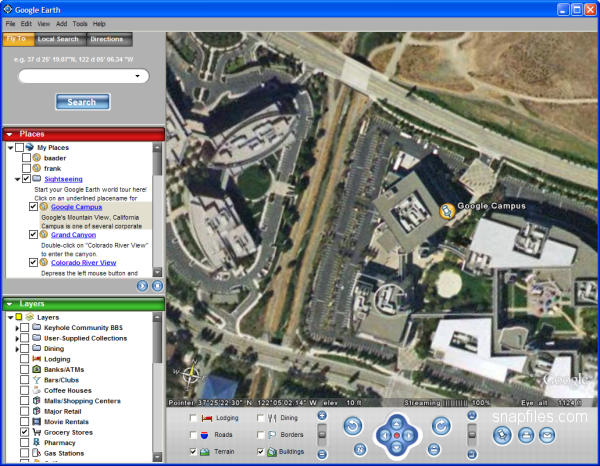
Task: Pan the map left arrow
Action: click(385, 435)
